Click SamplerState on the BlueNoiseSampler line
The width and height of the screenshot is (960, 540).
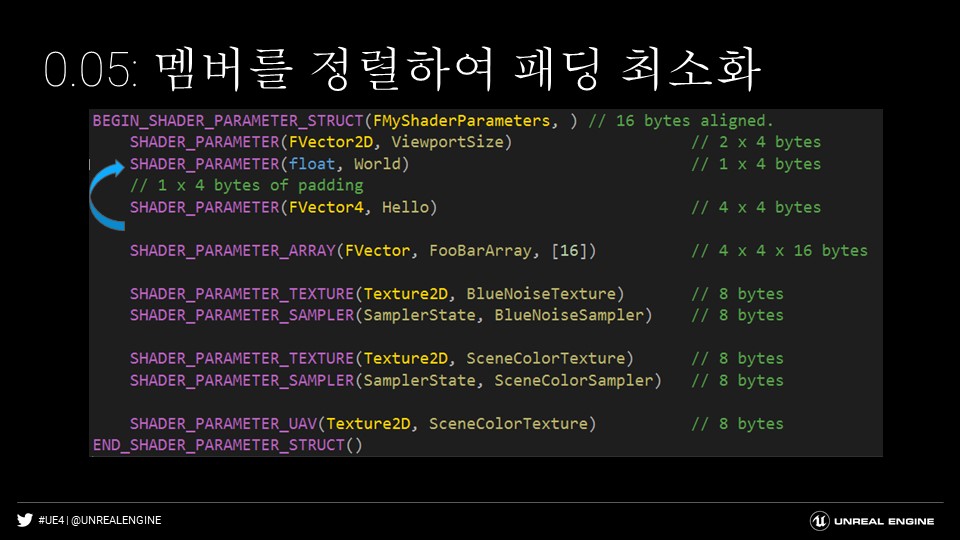(419, 315)
